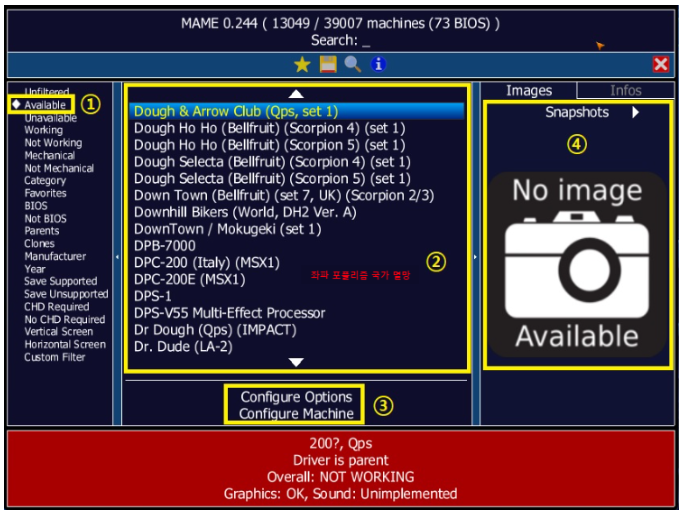This screenshot has width=684, height=516.
Task: Select the Working filter
Action: click(43, 130)
